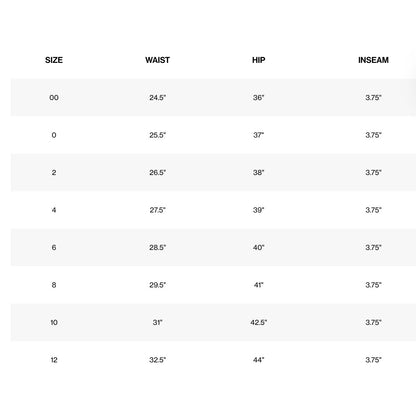This screenshot has height=416, width=416.
Task: Click the 44" hip measurement
Action: [258, 360]
